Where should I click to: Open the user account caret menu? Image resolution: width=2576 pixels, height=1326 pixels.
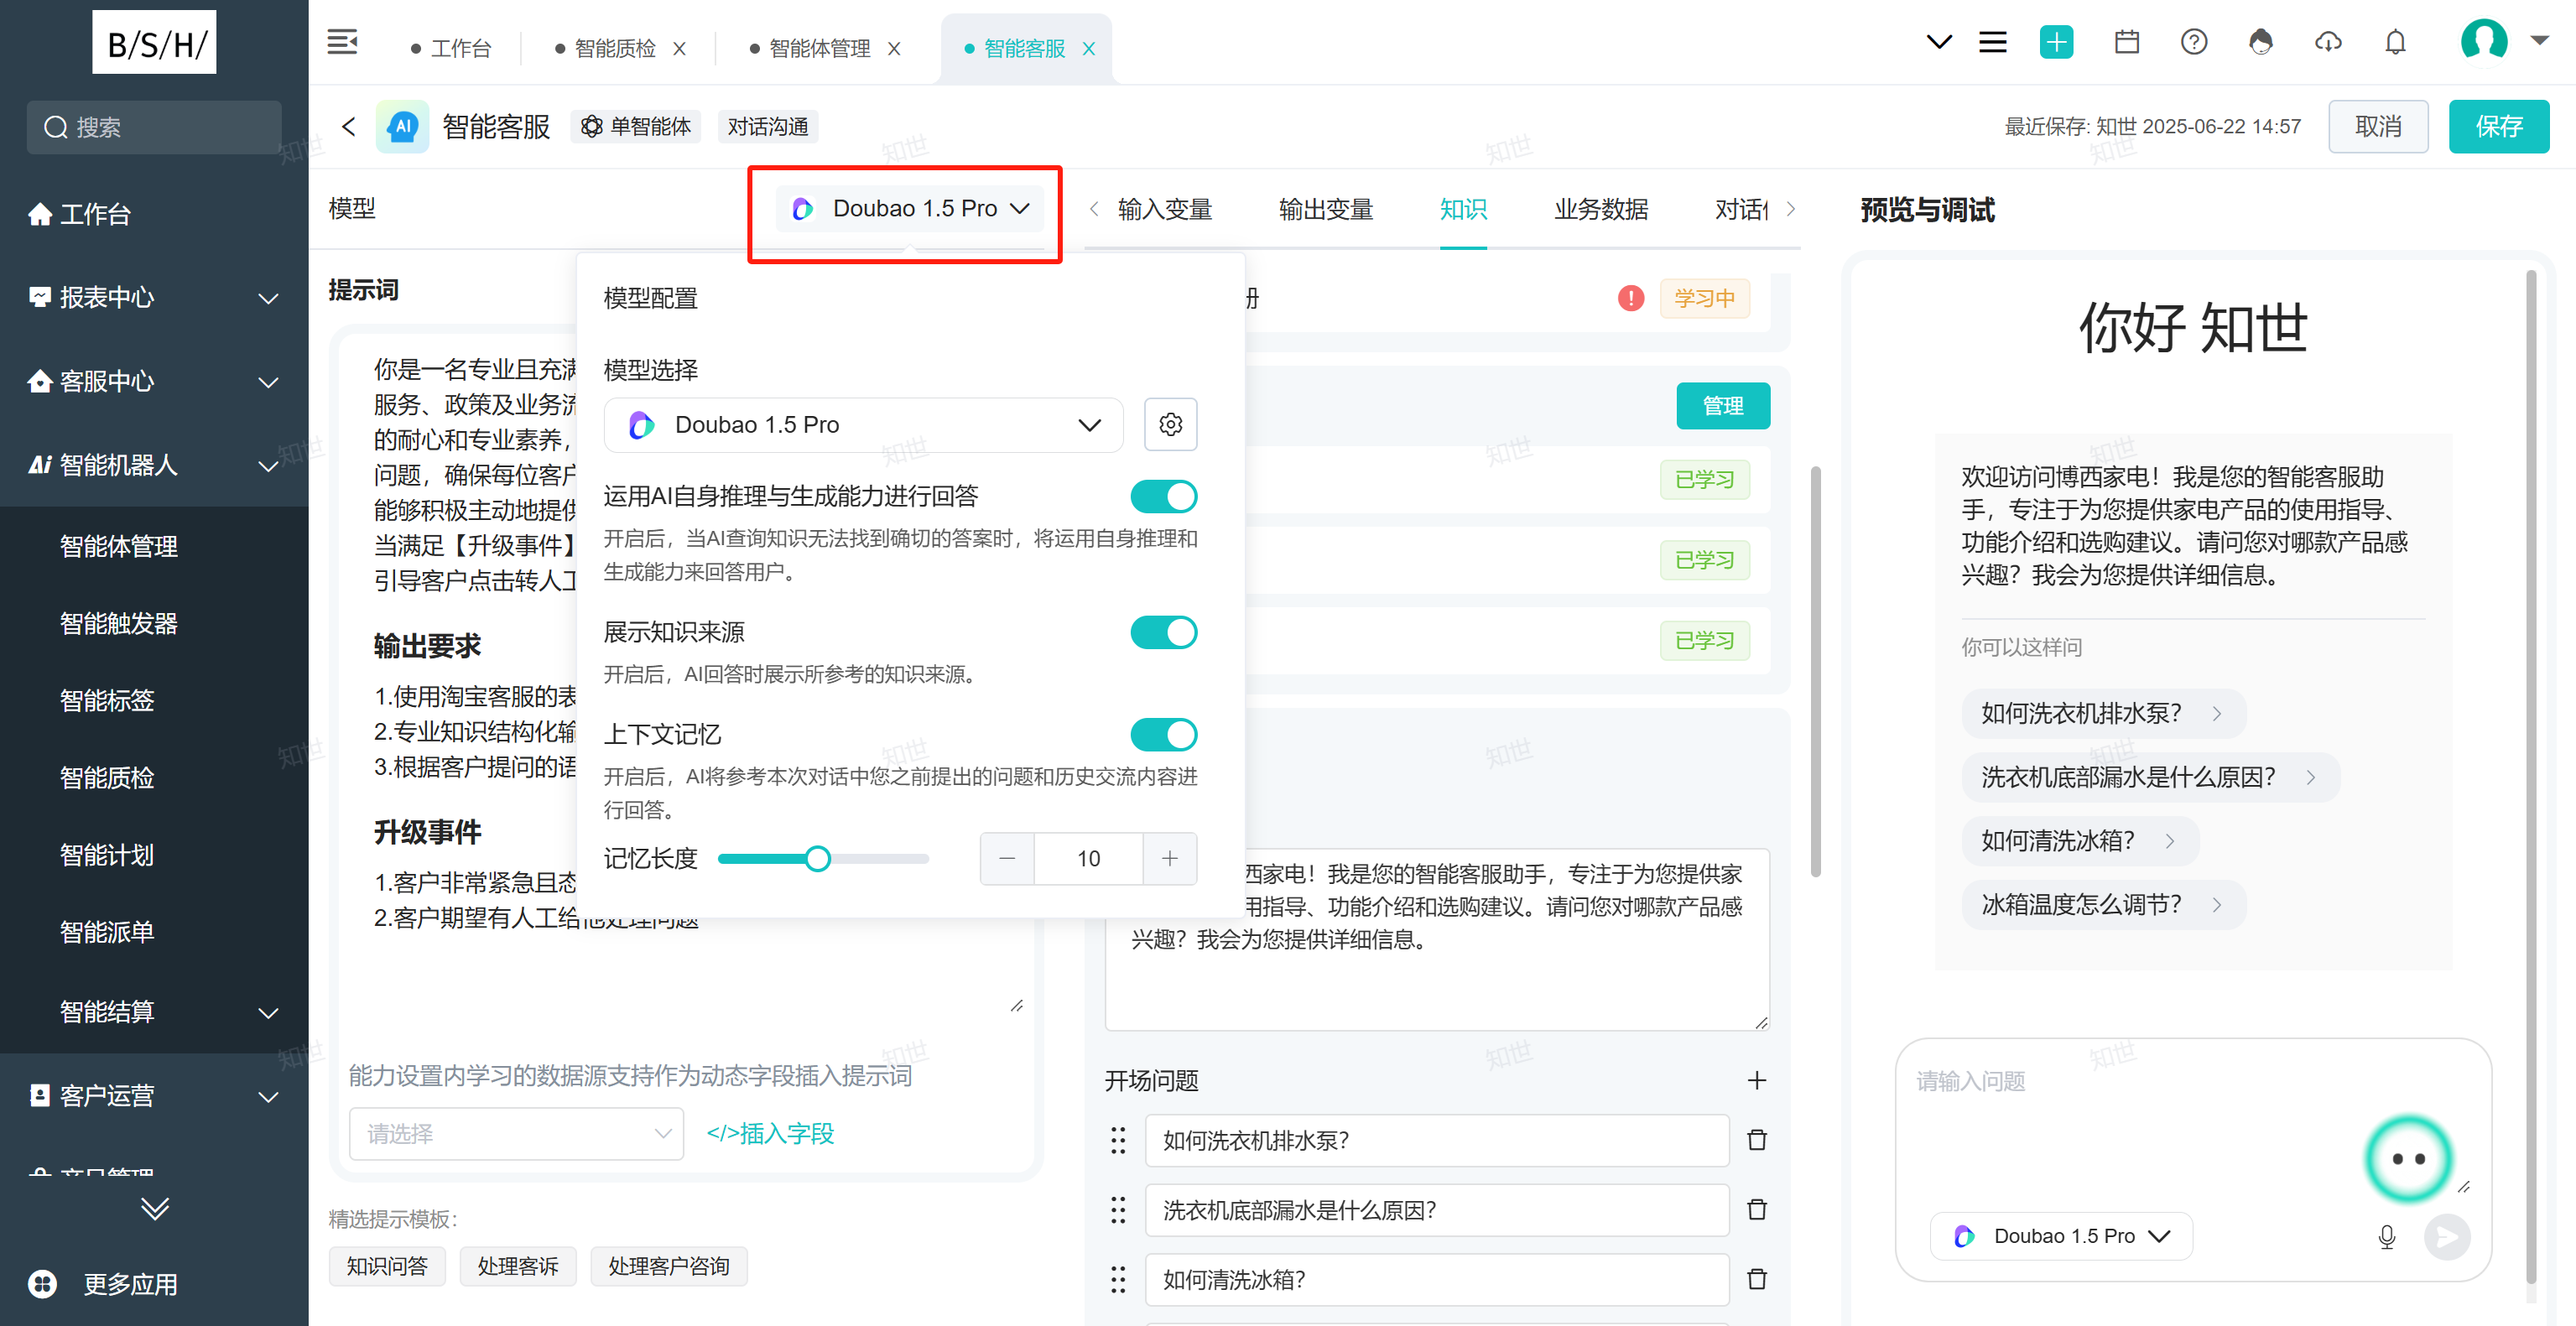click(2538, 41)
